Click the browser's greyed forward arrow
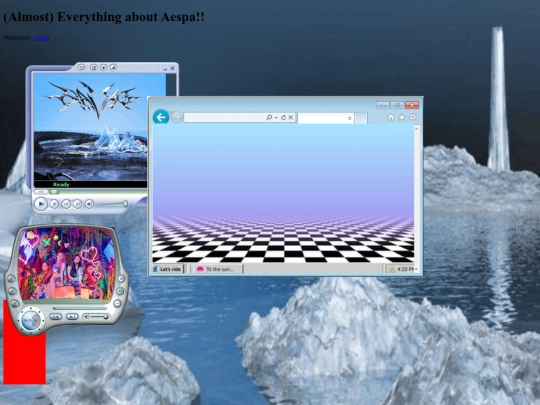Screen dimensions: 540x405 (176, 117)
